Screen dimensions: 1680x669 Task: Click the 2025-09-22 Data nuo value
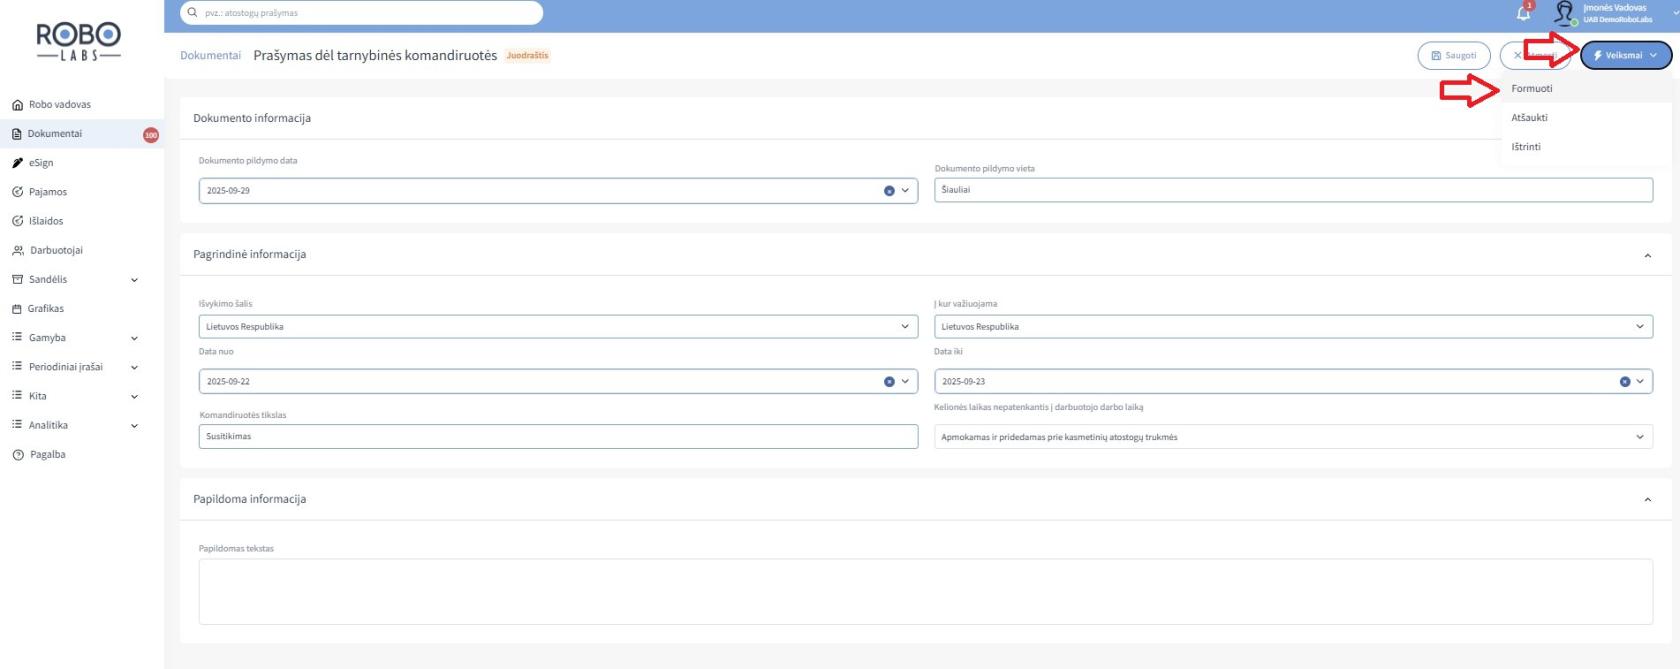(x=228, y=381)
